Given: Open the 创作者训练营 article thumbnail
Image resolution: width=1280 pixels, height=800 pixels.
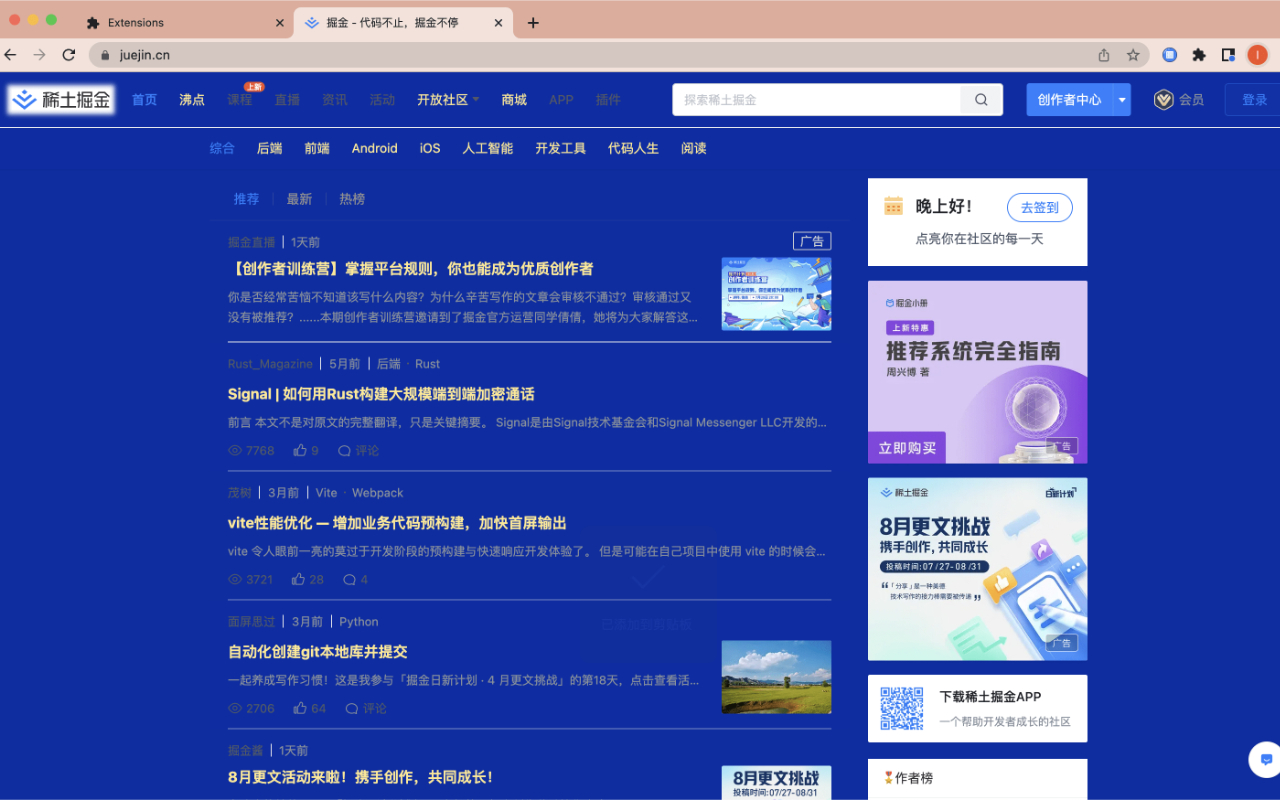Looking at the screenshot, I should [x=776, y=294].
